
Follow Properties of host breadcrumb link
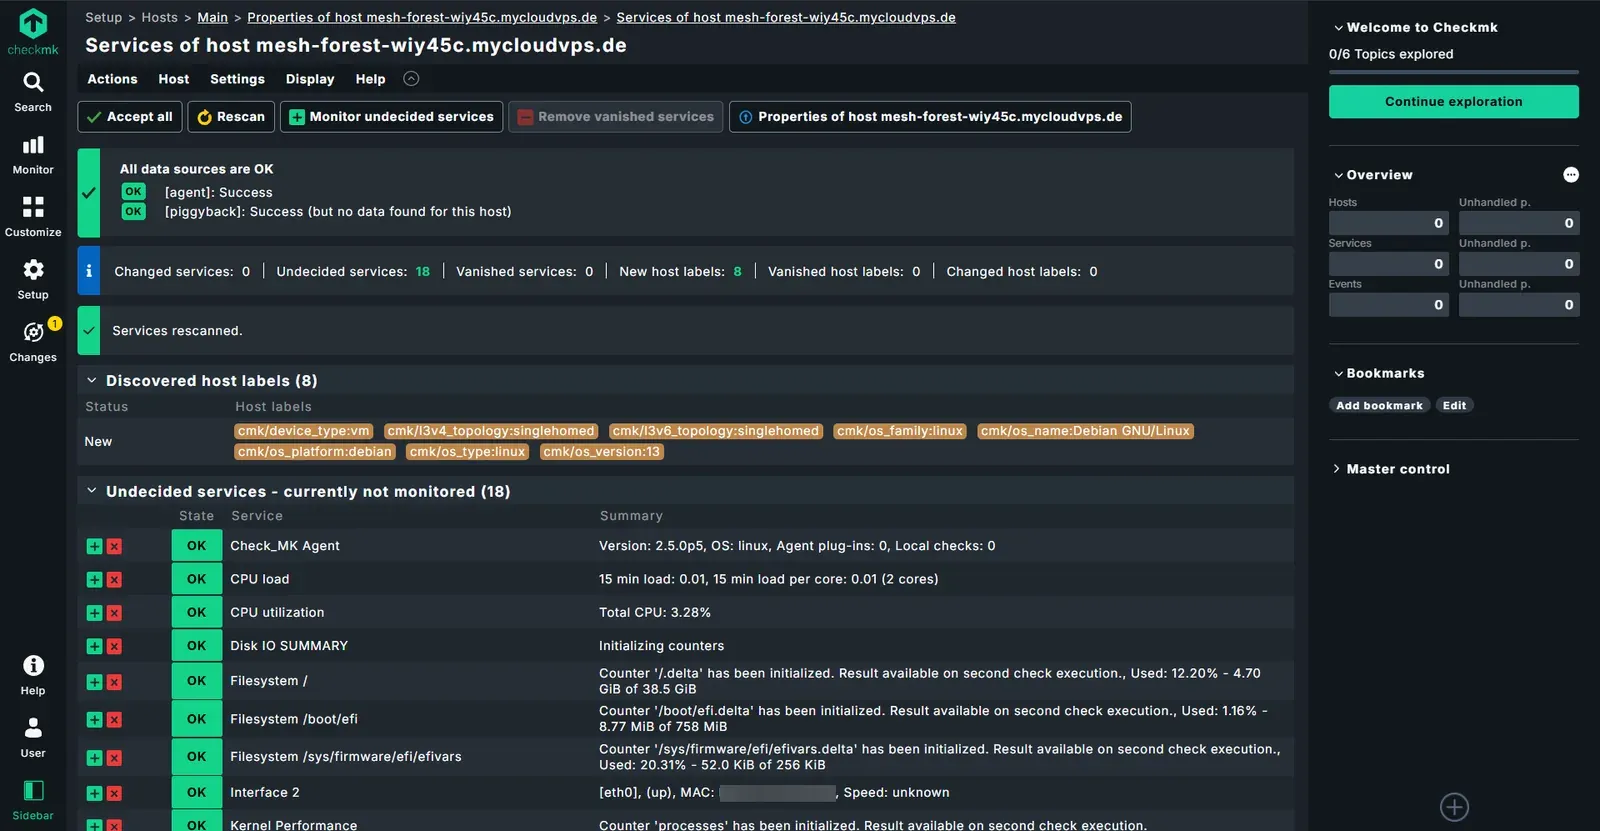tap(422, 17)
